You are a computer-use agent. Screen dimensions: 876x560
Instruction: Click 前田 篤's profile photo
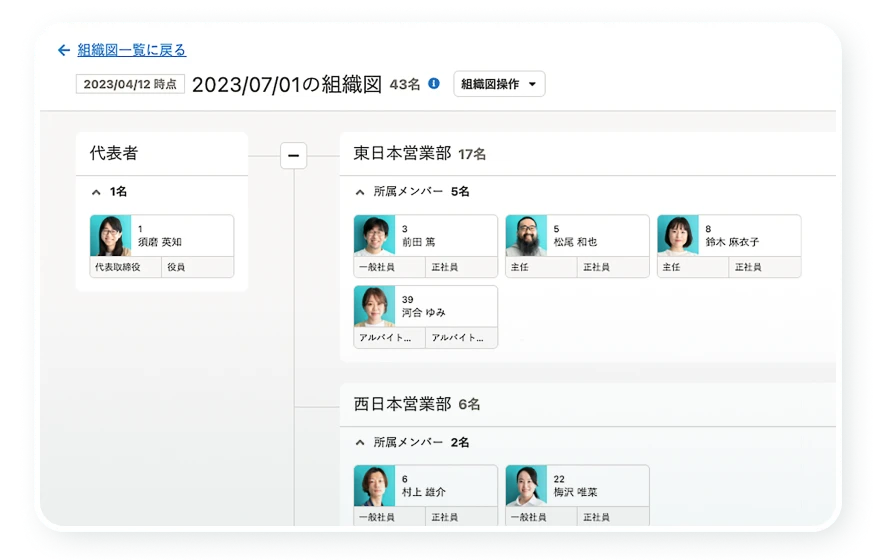click(374, 236)
